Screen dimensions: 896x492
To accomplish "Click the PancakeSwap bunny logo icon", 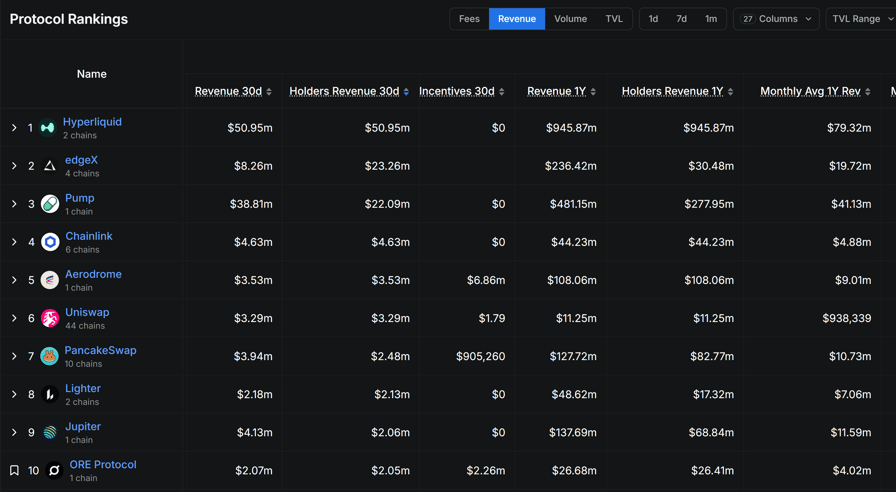I will 50,356.
